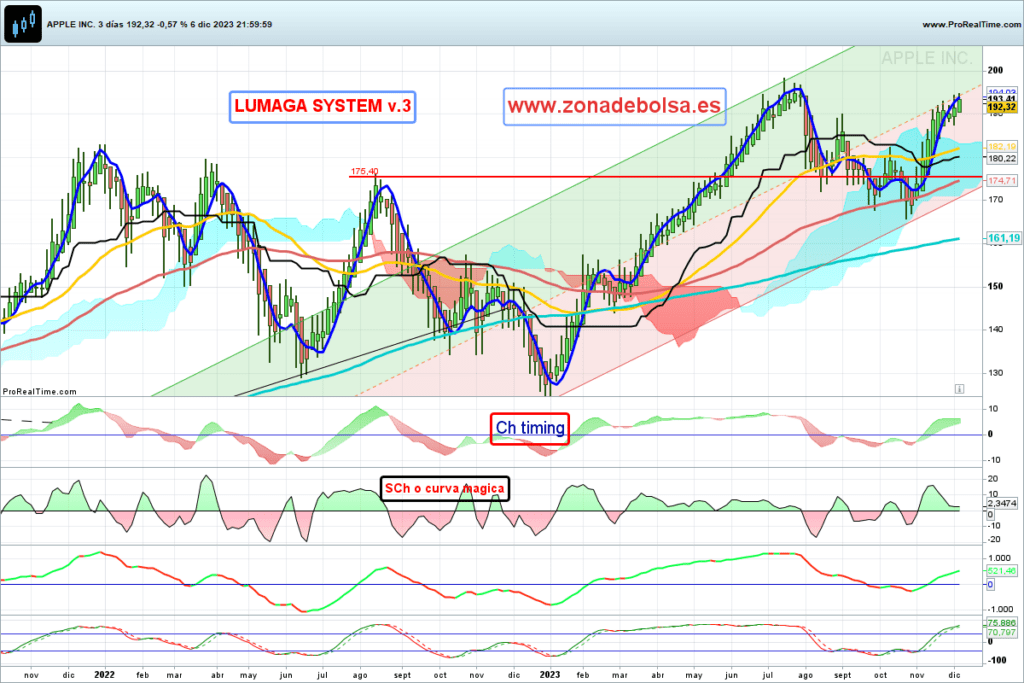1024x683 pixels.
Task: Click the black 180,22 price label
Action: [x=1002, y=159]
